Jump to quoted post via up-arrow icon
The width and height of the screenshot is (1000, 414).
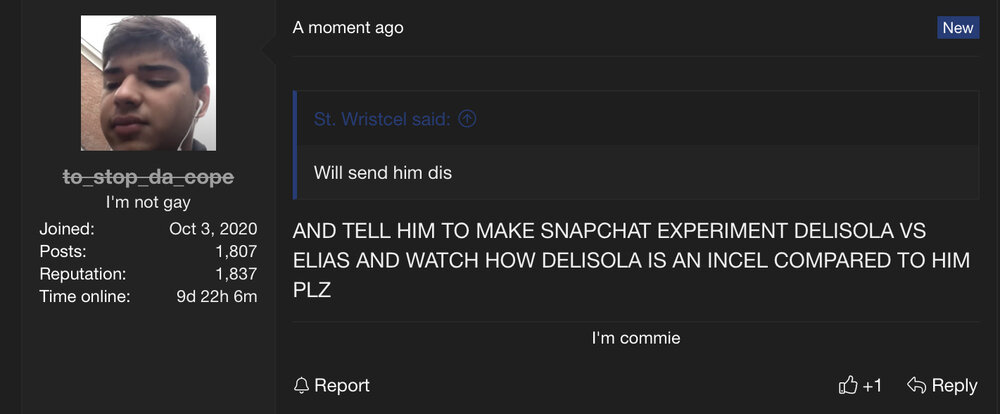tap(466, 119)
